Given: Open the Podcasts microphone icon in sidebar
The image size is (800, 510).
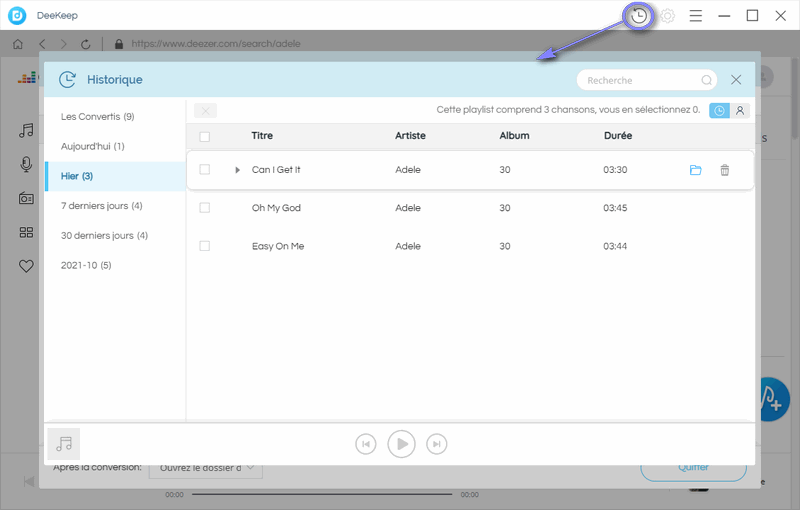Looking at the screenshot, I should (26, 164).
